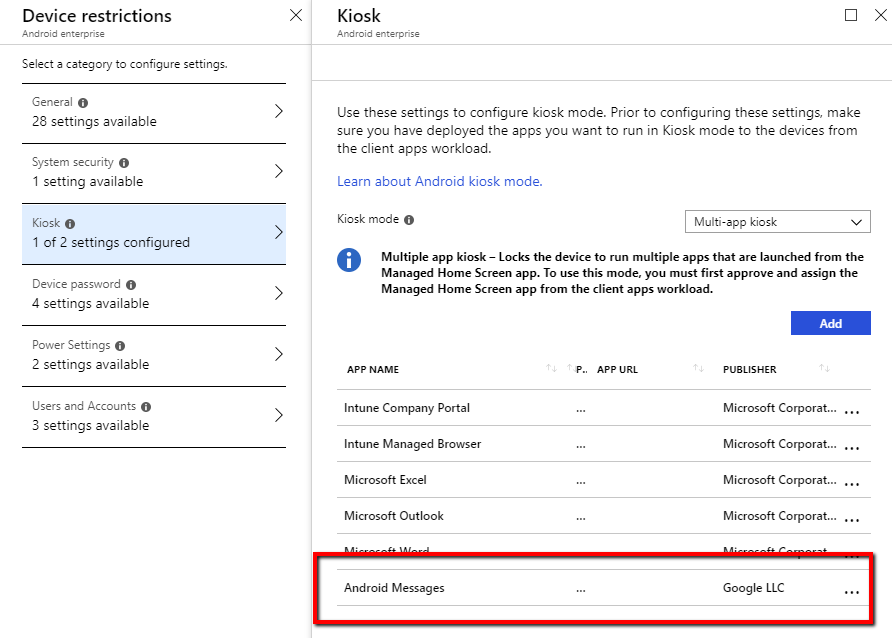Click the info icon next to System security

124,163
